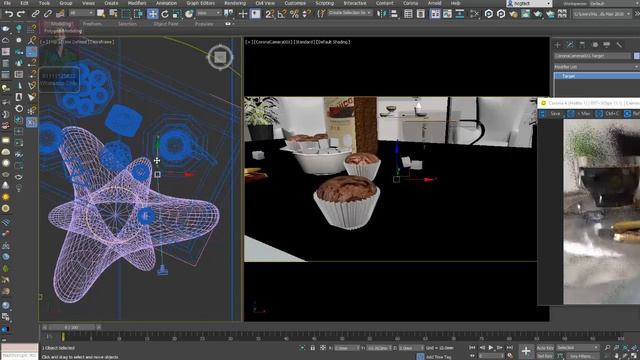
Task: Click the Align tool icon
Action: [x=394, y=14]
